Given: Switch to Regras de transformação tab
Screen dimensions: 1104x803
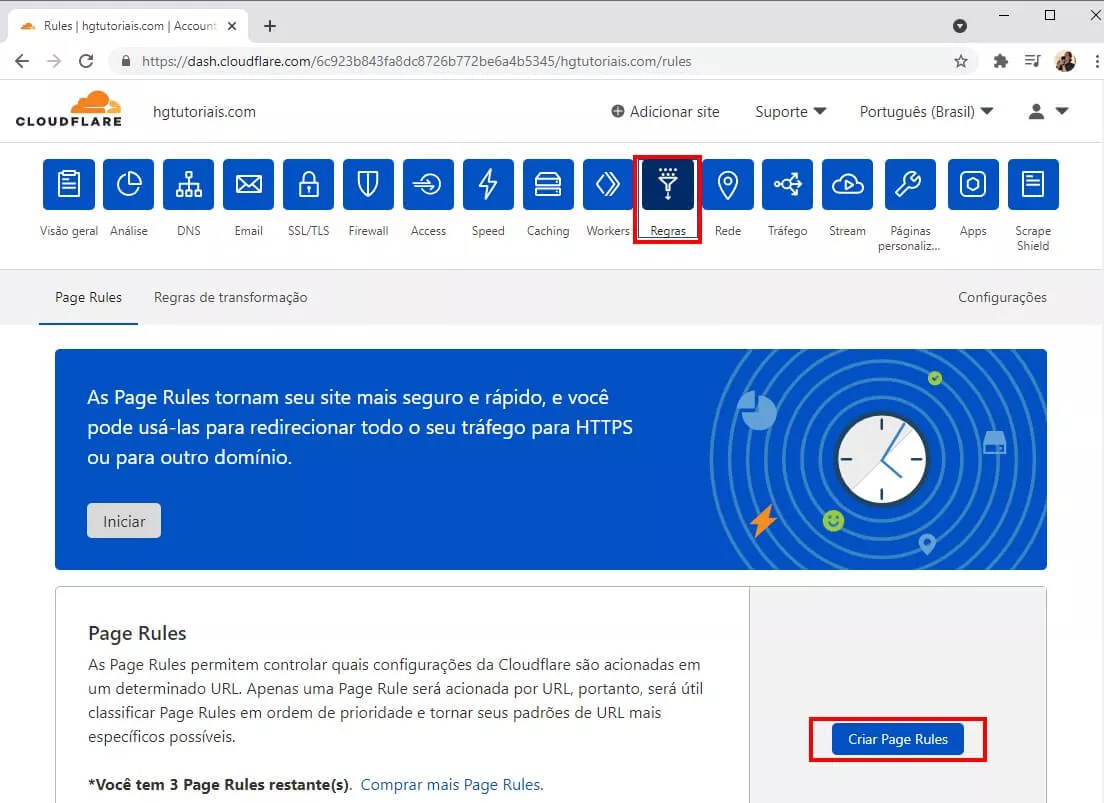Looking at the screenshot, I should 230,297.
